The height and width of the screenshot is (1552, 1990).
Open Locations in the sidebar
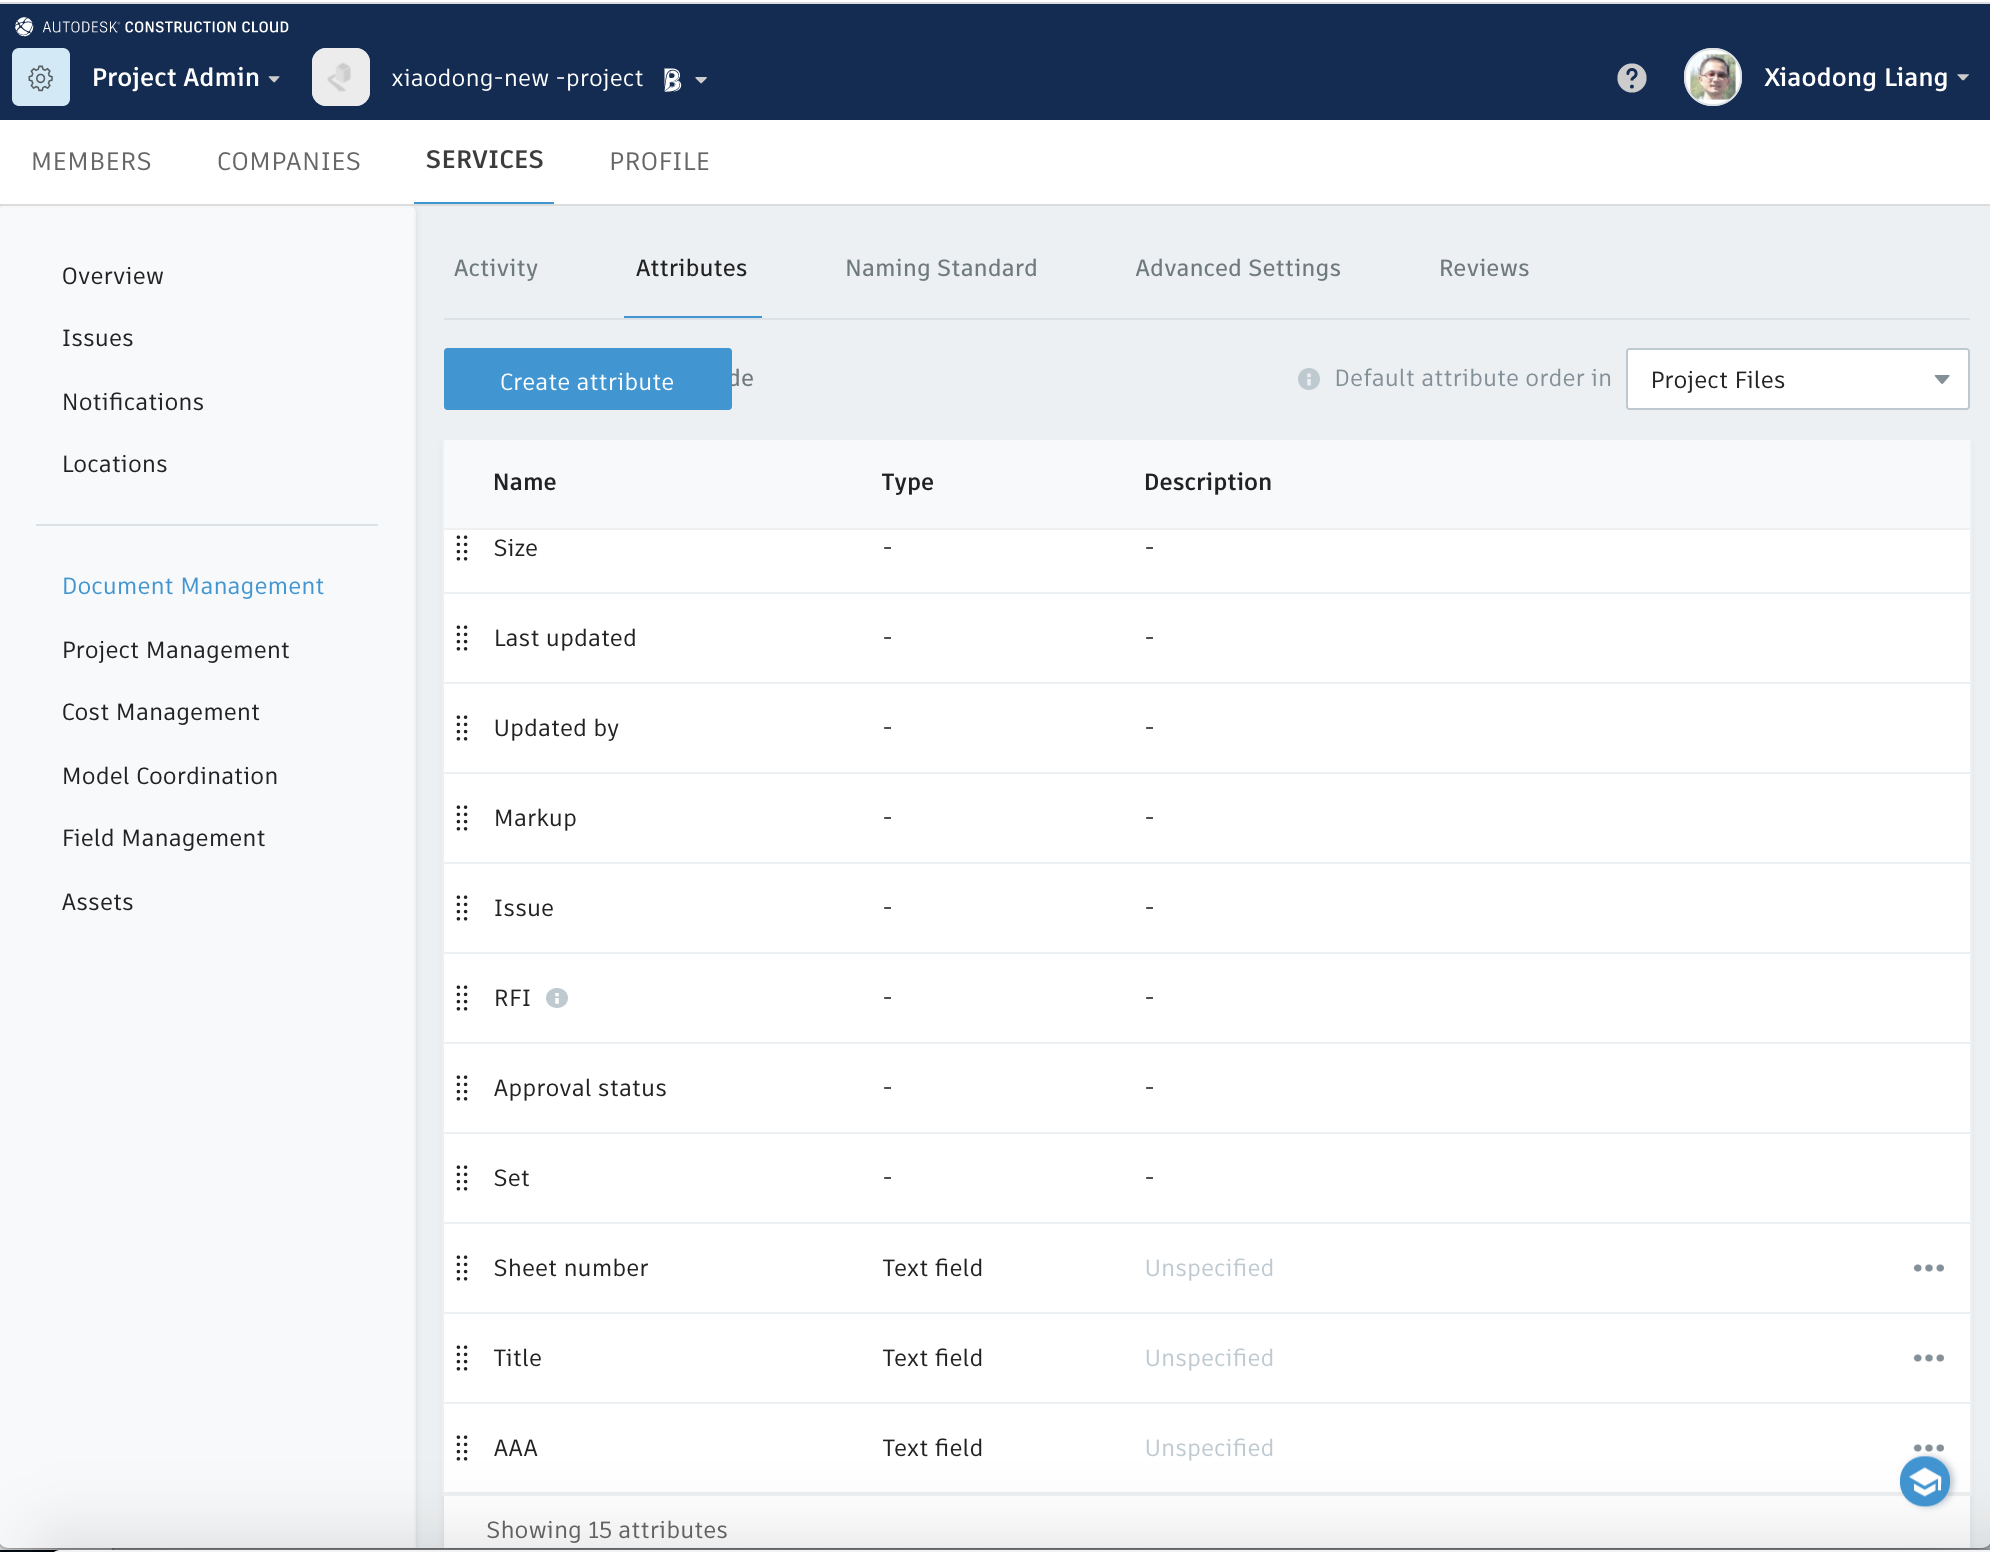(115, 464)
